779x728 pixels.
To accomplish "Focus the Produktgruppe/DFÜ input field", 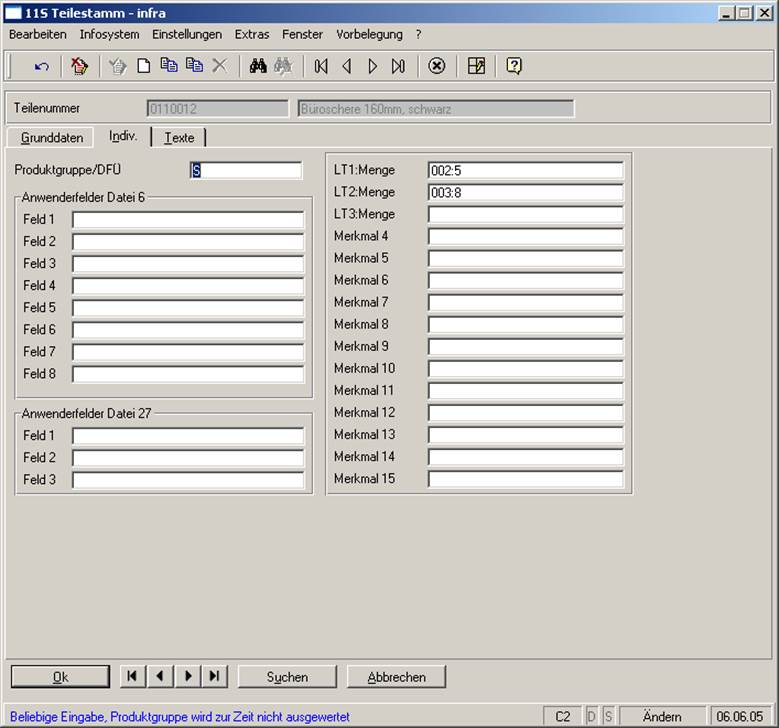I will (x=245, y=171).
